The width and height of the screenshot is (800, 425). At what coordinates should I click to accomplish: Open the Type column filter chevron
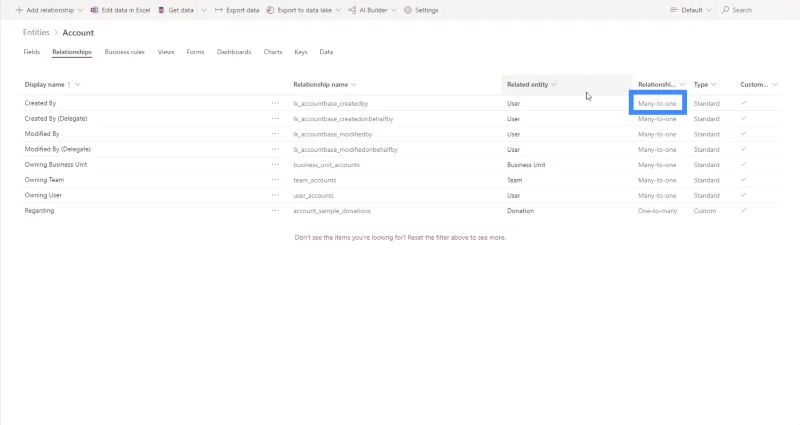[x=713, y=85]
